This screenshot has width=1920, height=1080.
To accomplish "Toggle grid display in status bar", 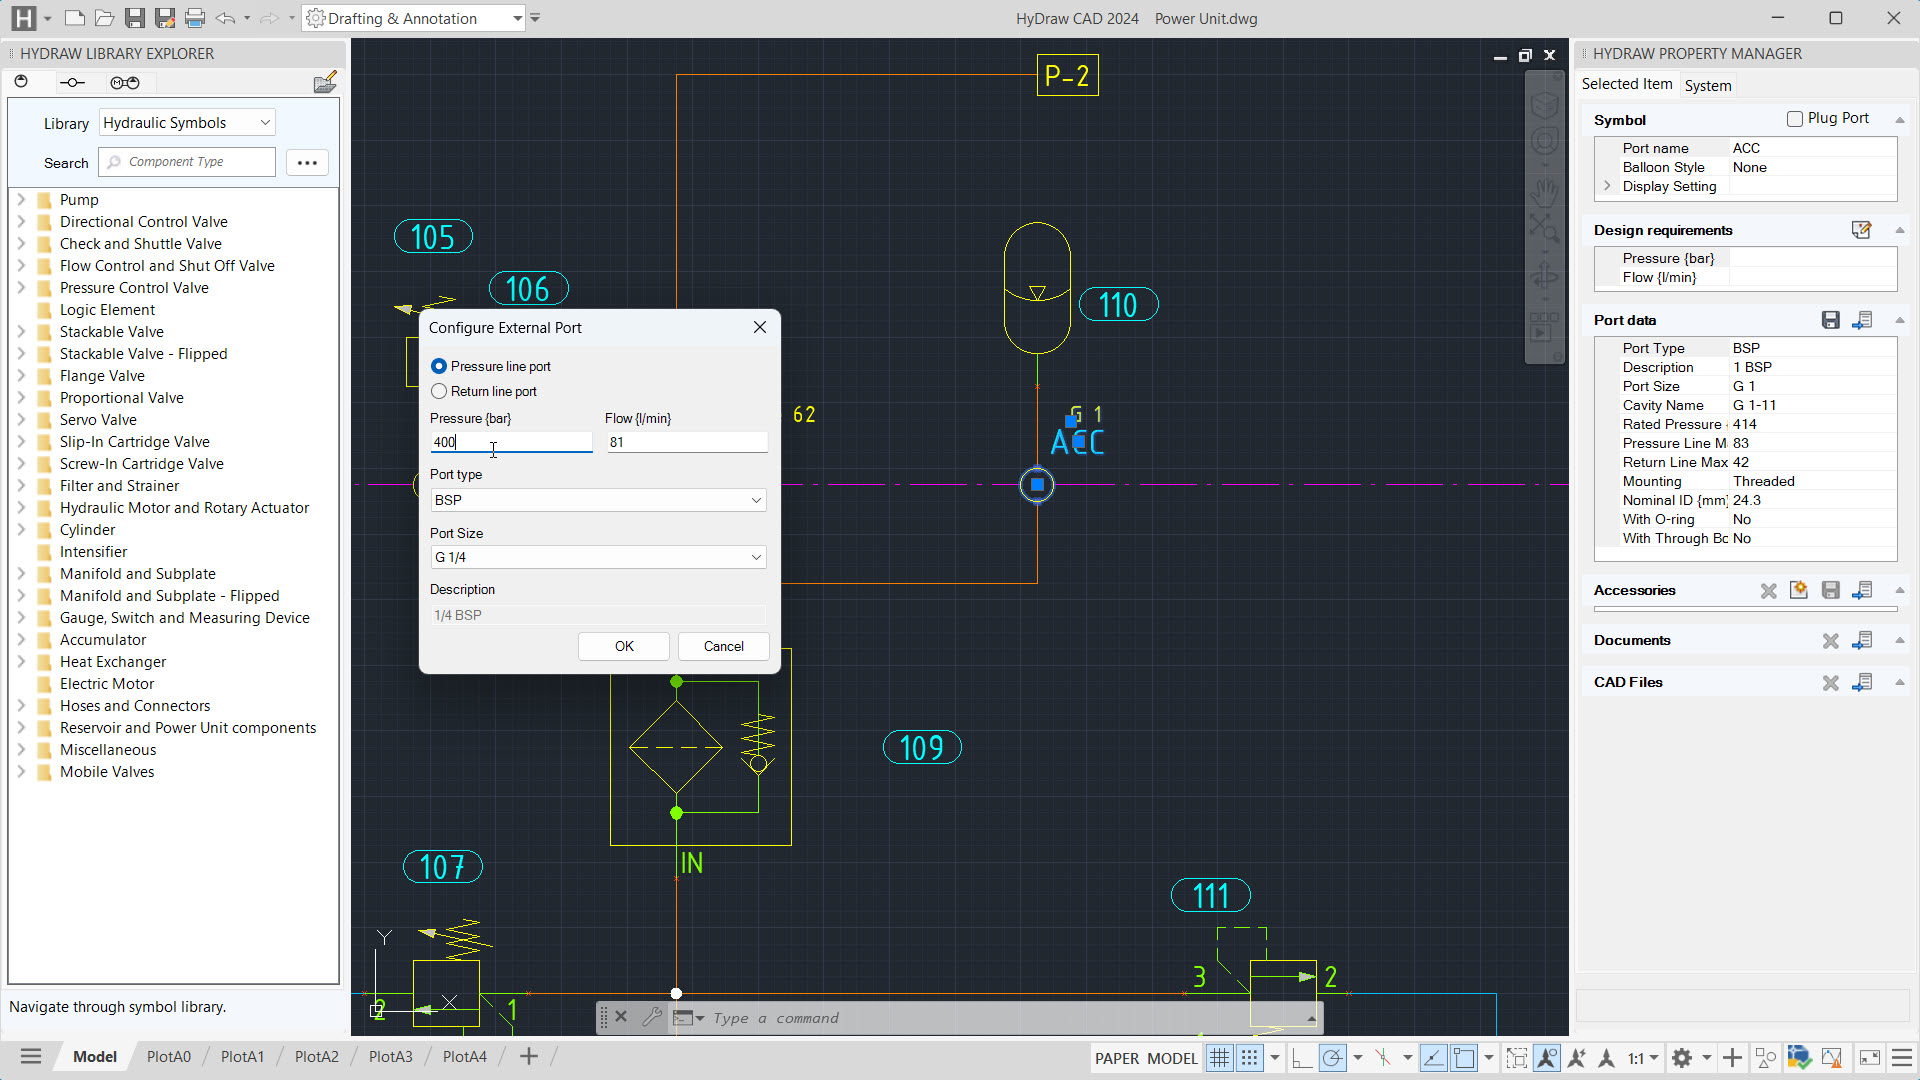I will (x=1219, y=1058).
